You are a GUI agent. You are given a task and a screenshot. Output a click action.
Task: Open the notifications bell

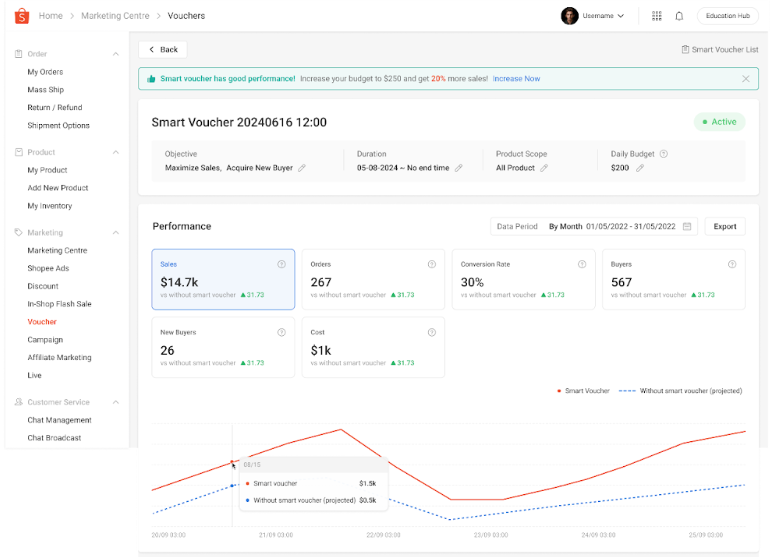(x=679, y=16)
